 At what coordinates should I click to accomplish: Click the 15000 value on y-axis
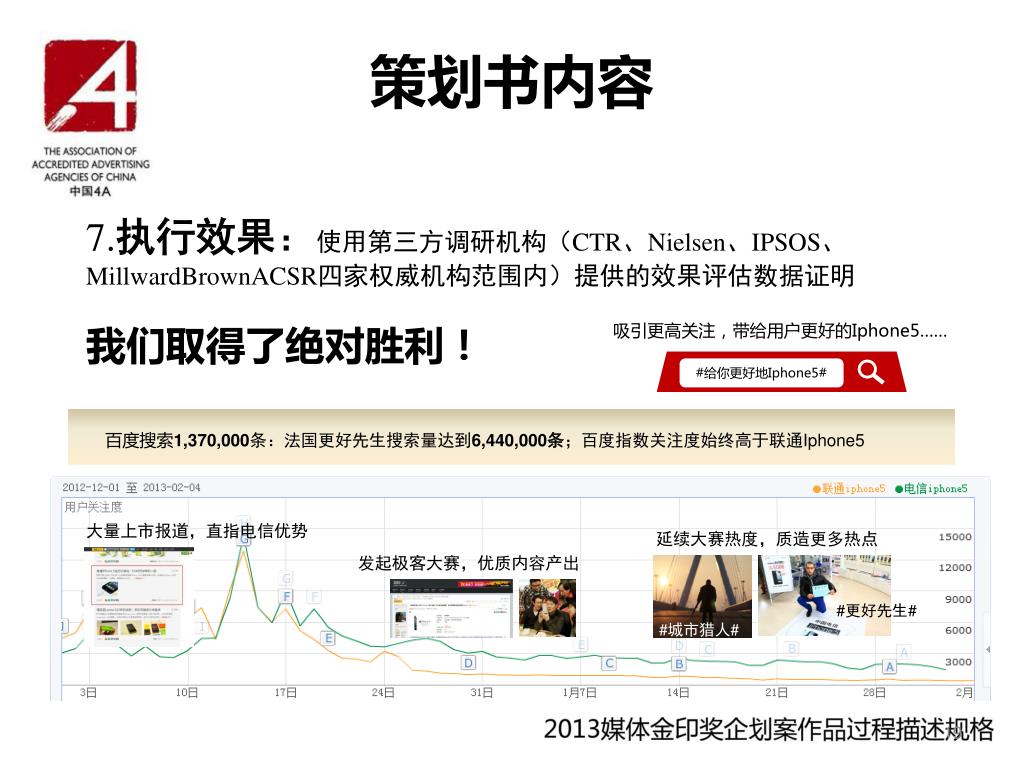pos(955,536)
